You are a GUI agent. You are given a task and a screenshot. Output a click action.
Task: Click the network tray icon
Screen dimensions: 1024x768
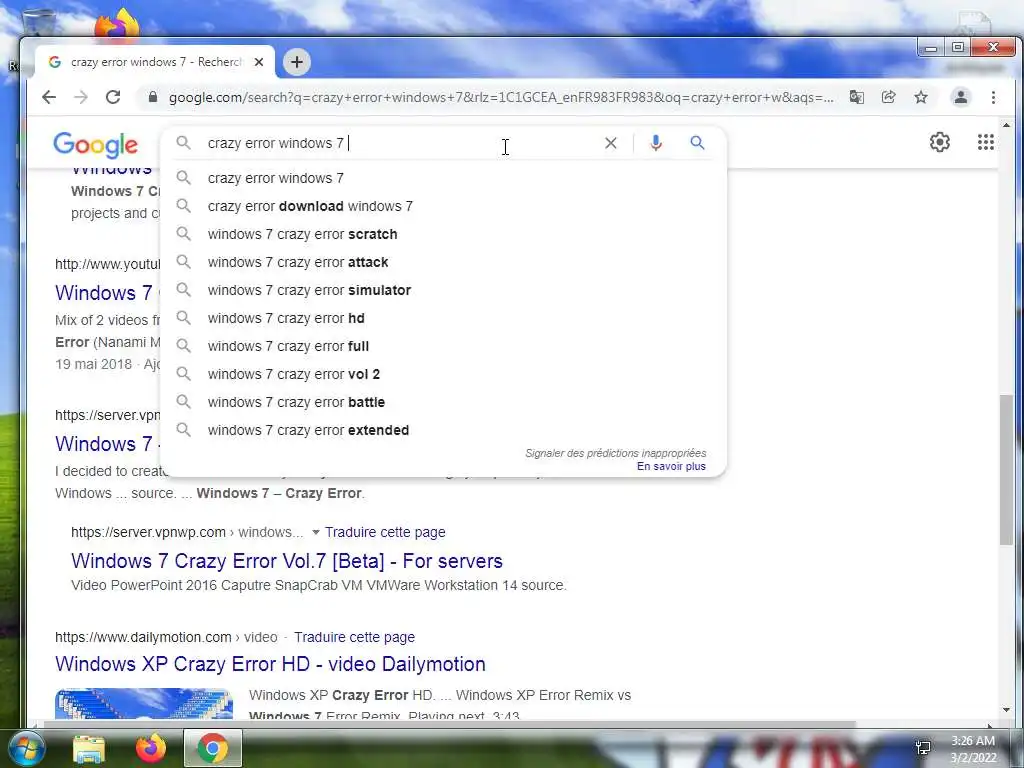923,748
